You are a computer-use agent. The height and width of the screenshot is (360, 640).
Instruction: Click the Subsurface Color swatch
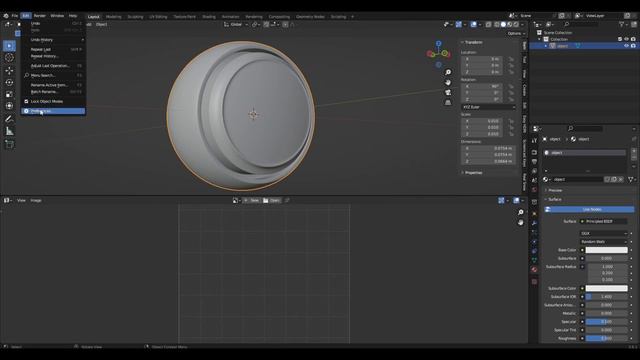[x=607, y=288]
